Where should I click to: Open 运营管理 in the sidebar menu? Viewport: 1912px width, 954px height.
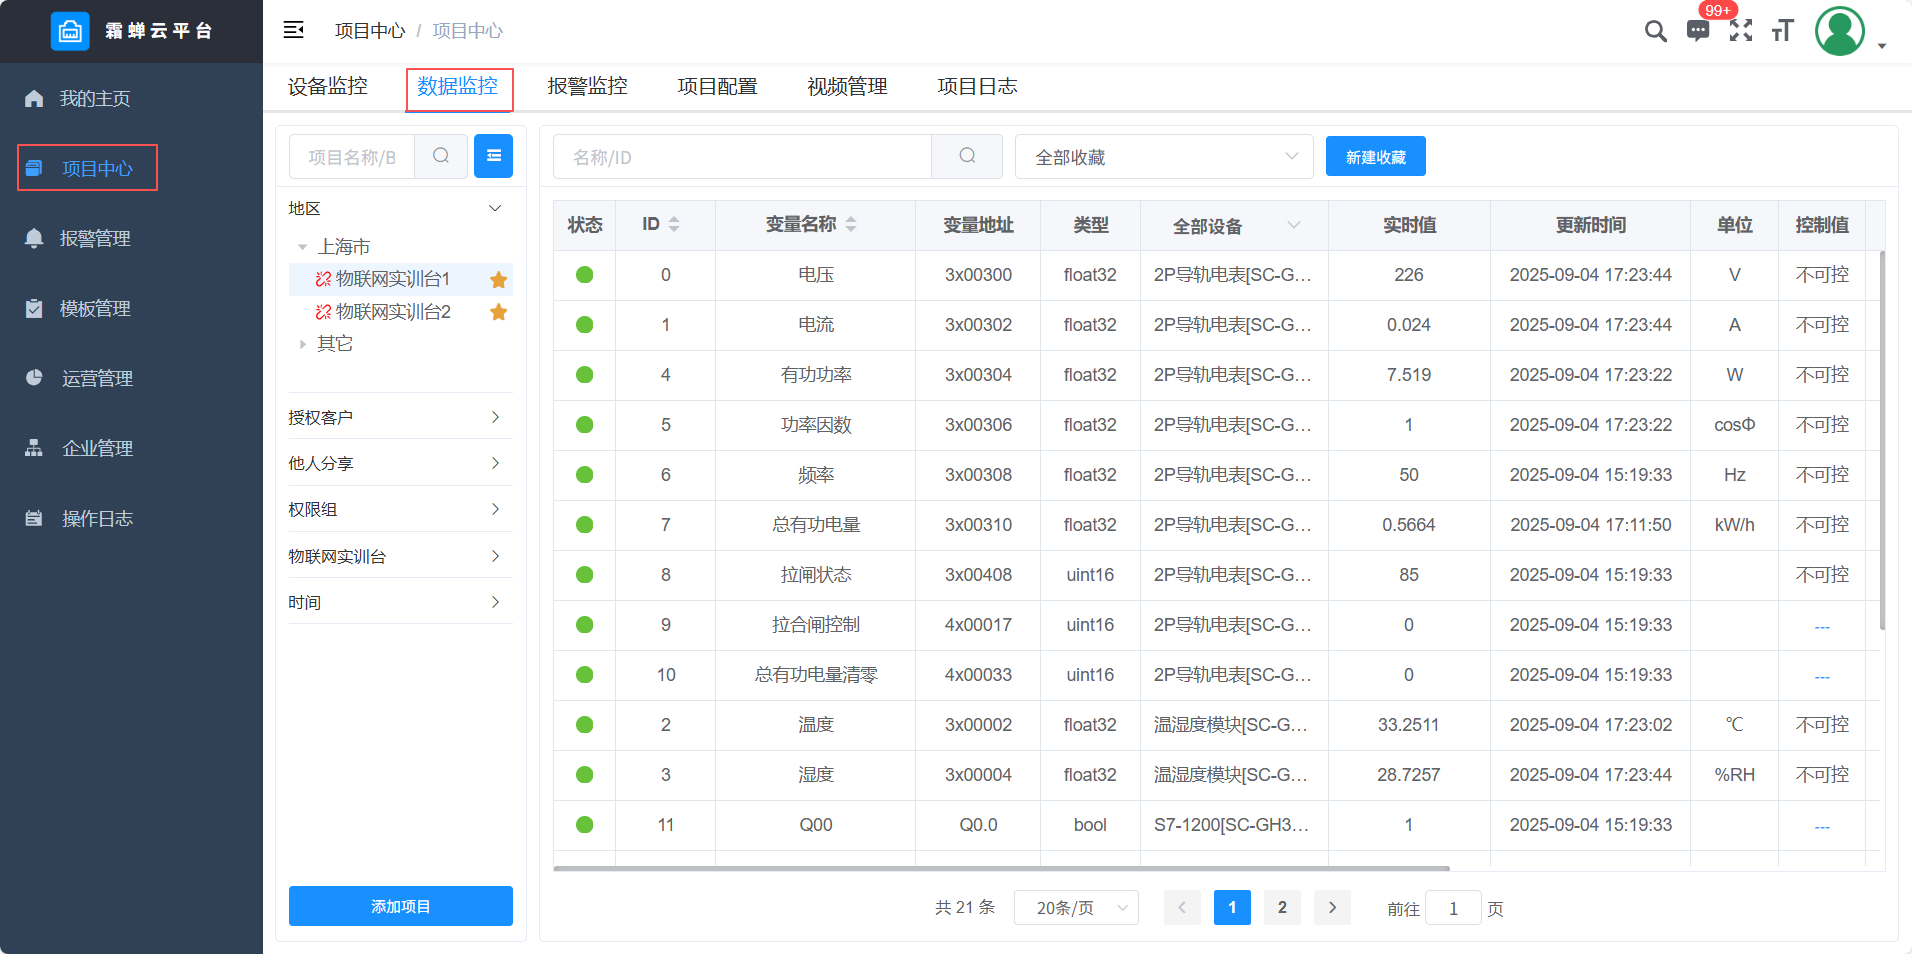coord(97,378)
